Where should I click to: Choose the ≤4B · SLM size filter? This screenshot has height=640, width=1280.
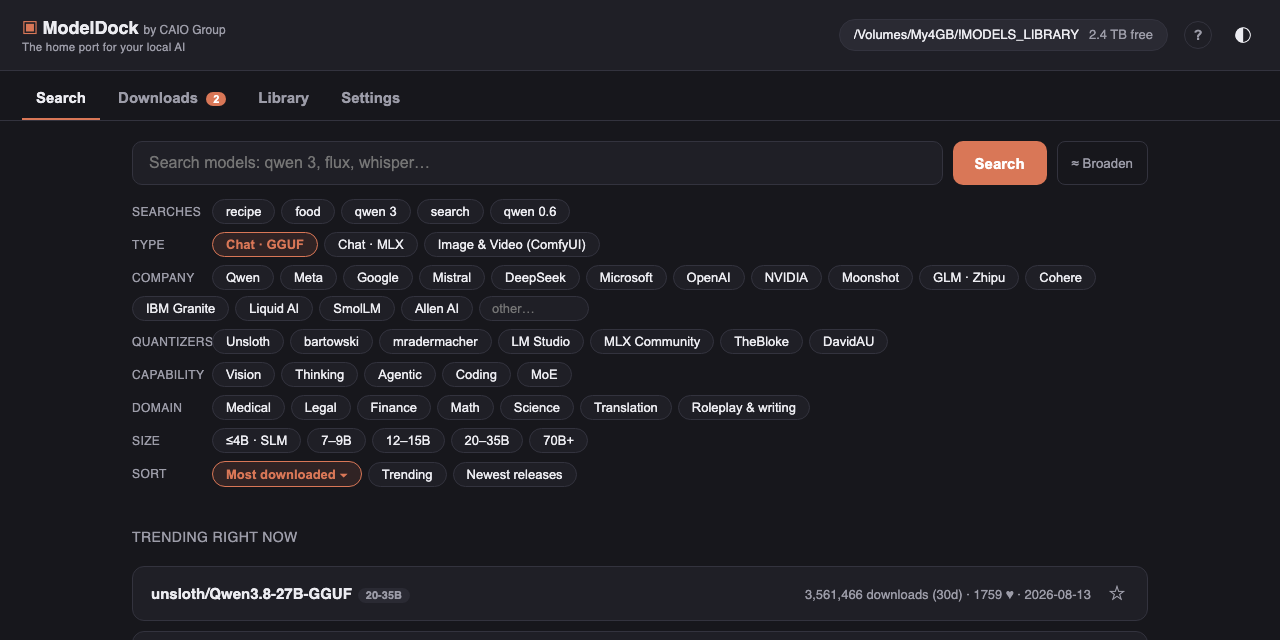coord(257,440)
